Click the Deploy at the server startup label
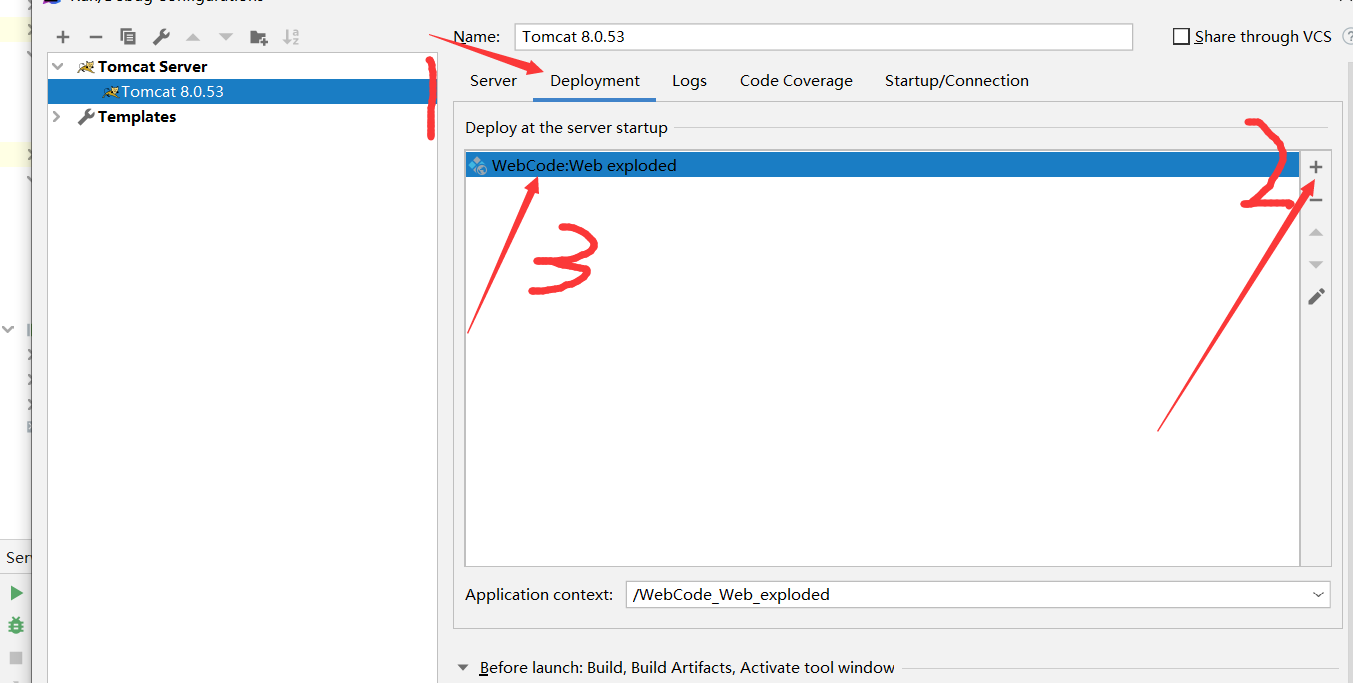This screenshot has height=683, width=1353. [x=566, y=128]
